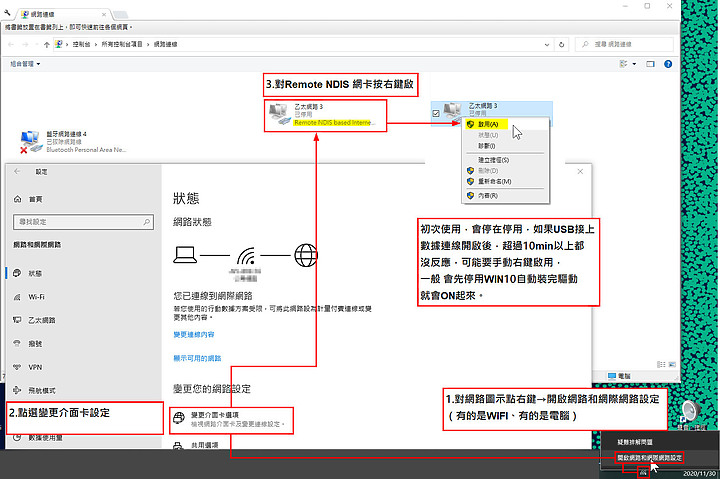Click the refresh button in the address bar
This screenshot has height=479, width=720.
tap(561, 45)
